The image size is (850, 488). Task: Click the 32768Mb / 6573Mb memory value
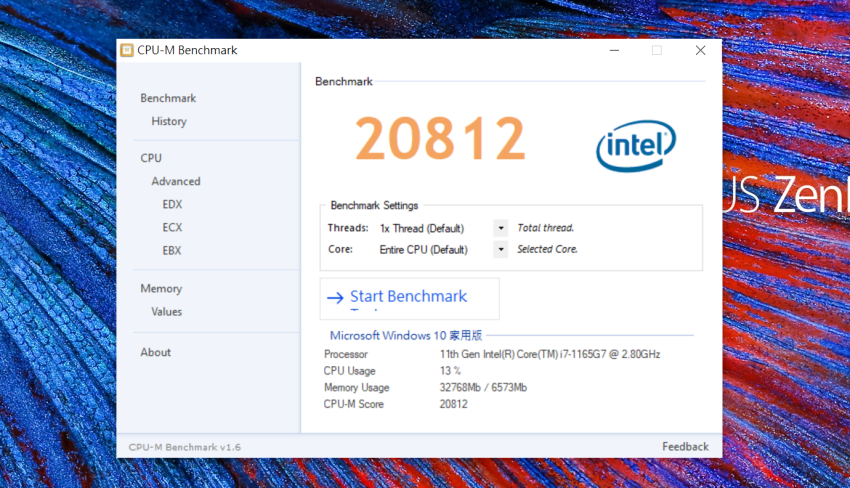483,388
